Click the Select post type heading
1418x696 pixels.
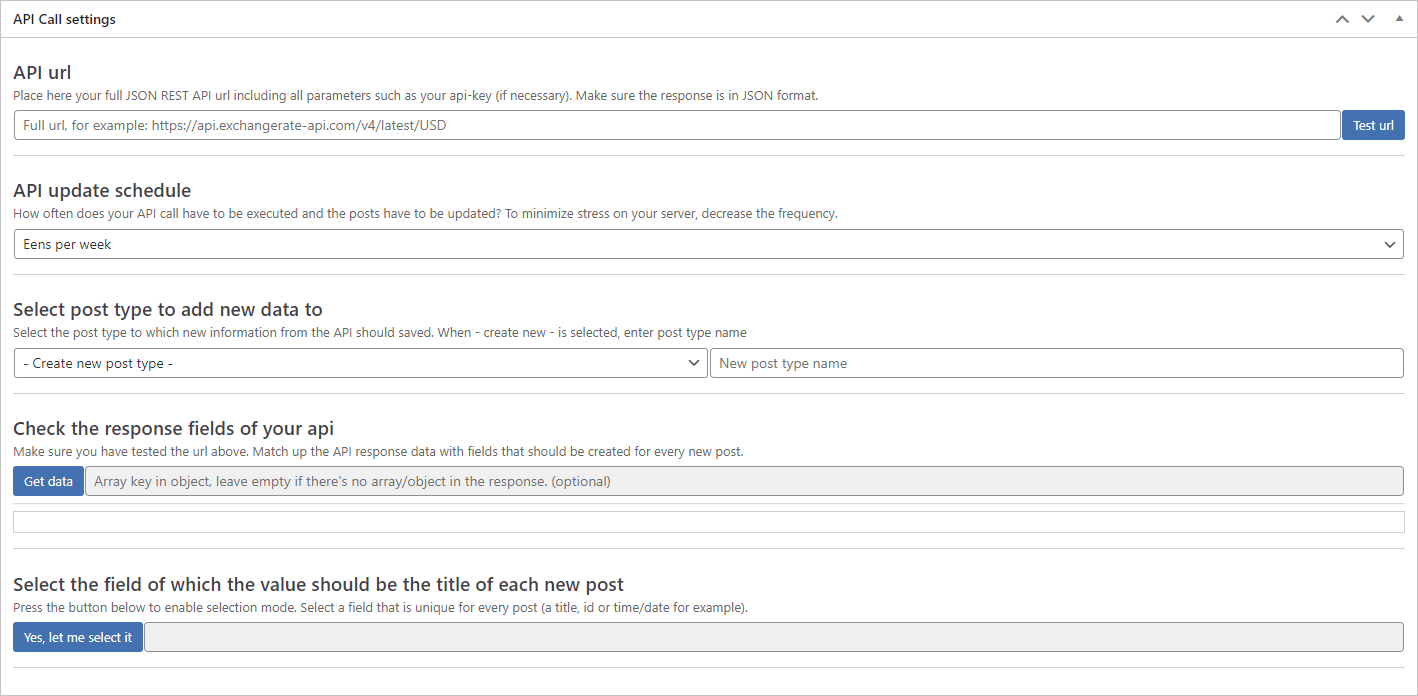[x=168, y=309]
